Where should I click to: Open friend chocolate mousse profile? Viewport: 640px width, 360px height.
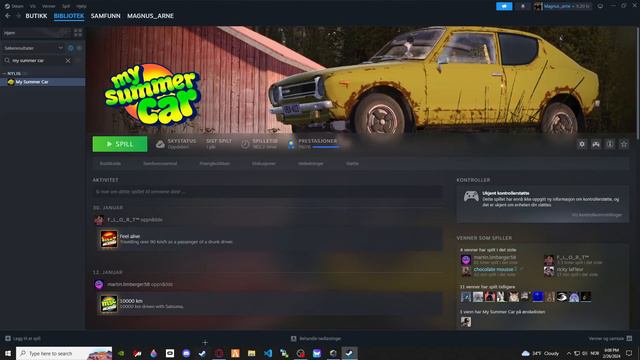(x=493, y=269)
